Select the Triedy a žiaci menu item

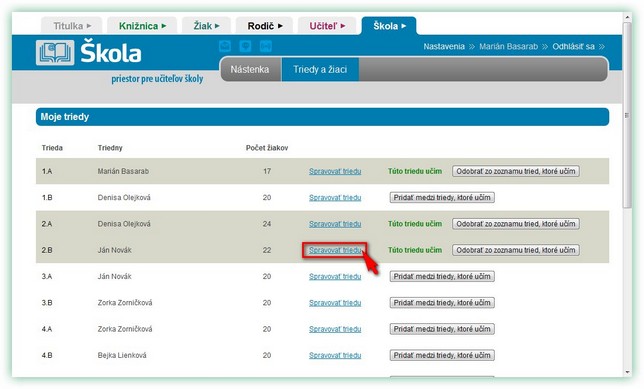point(320,69)
